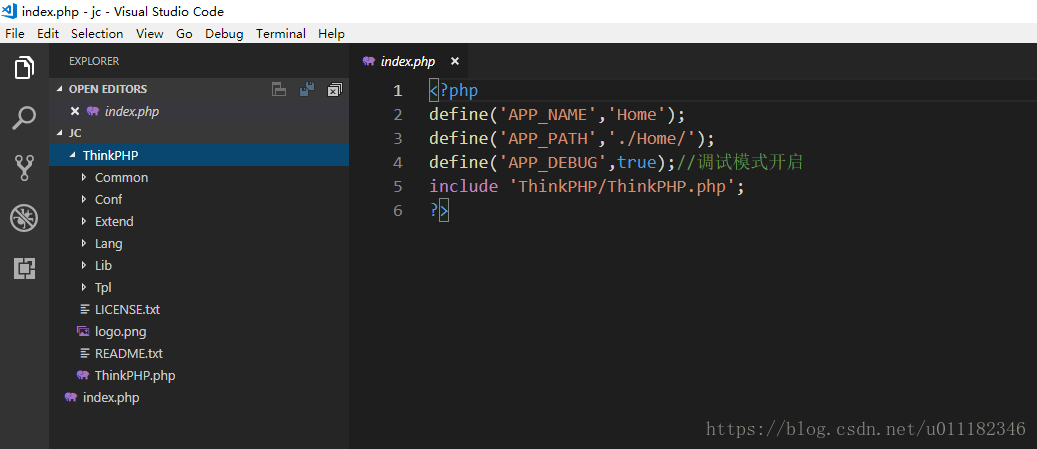Collapse the Open Editors section
1037x449 pixels.
59,89
